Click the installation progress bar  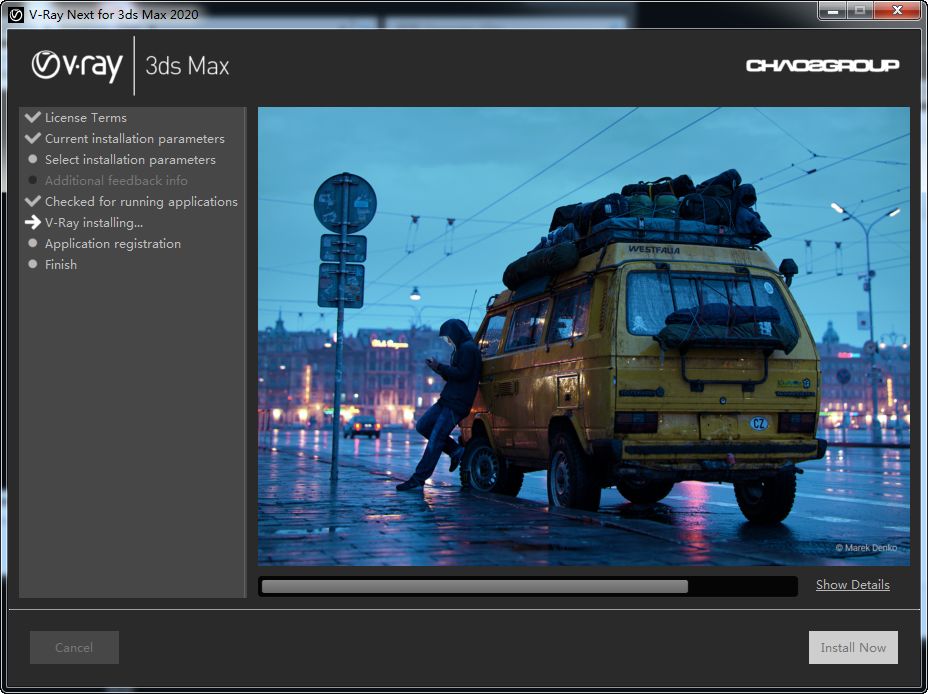click(528, 586)
